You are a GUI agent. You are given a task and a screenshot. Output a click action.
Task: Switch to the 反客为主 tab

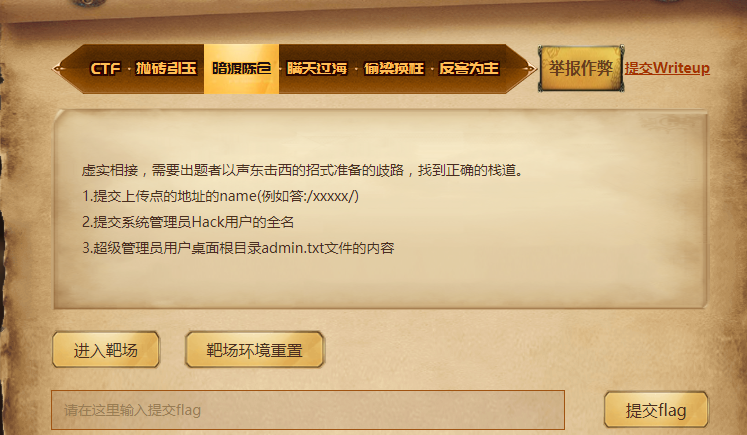tap(469, 69)
